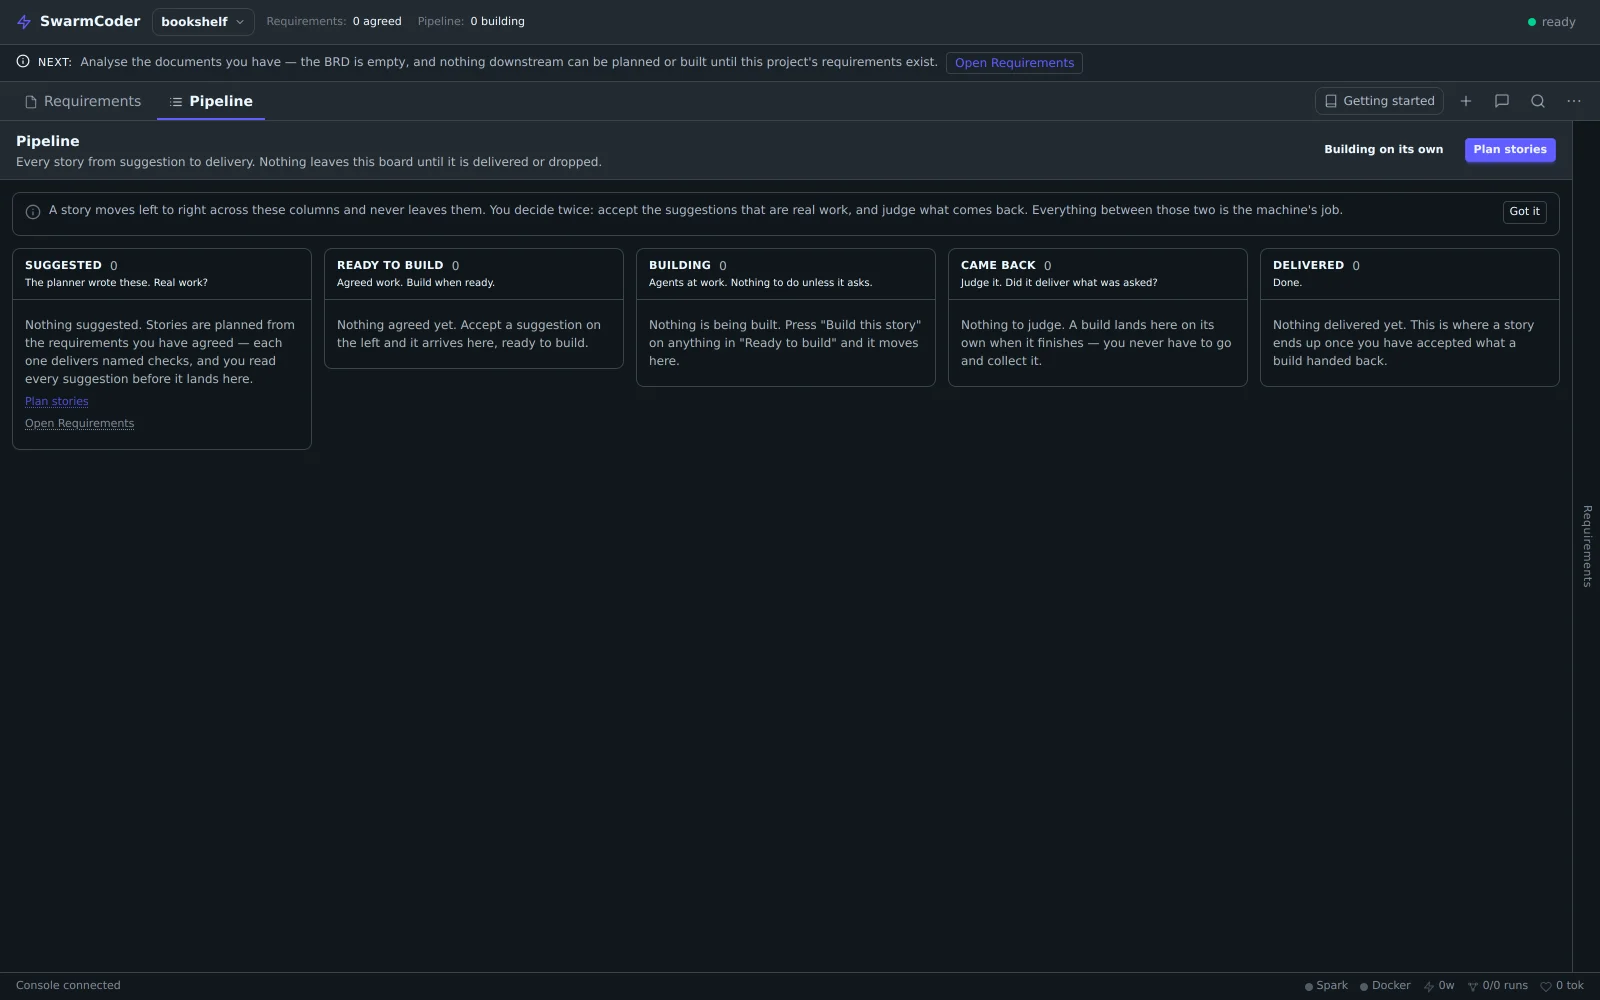Open the three-dots more options menu
Image resolution: width=1600 pixels, height=1000 pixels.
(x=1574, y=101)
